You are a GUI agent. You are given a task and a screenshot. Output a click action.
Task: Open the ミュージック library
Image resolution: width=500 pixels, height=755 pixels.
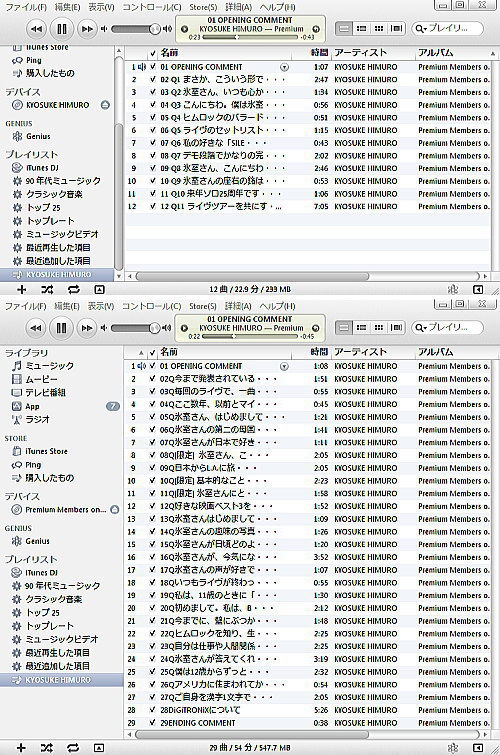(x=49, y=365)
